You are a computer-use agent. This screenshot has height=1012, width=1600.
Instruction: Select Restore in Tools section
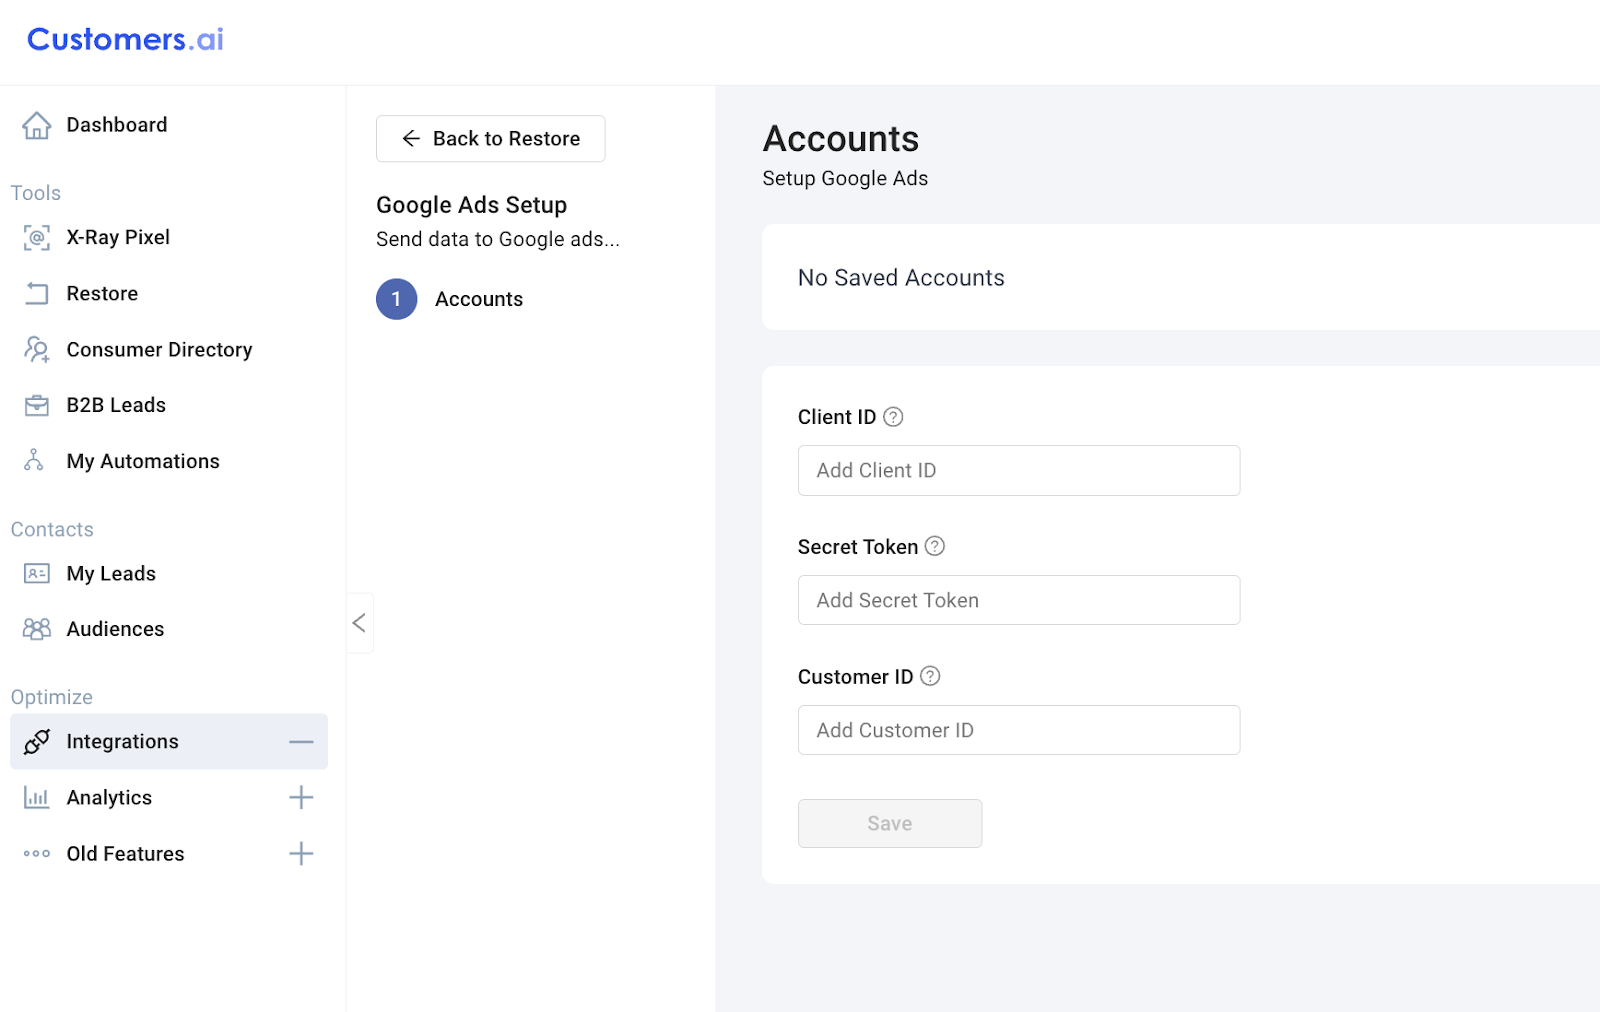(x=102, y=293)
